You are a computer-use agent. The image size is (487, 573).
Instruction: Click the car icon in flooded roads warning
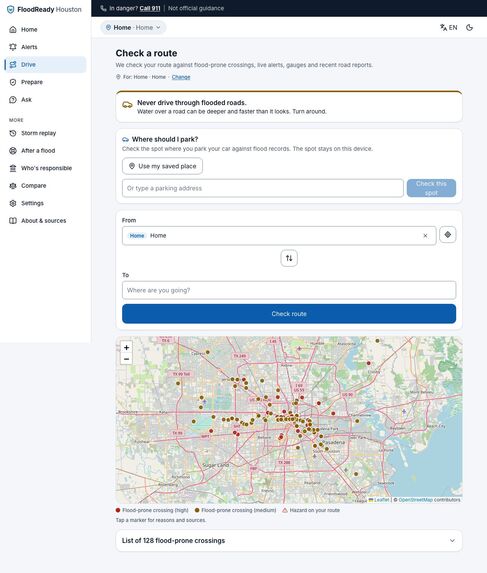click(127, 105)
